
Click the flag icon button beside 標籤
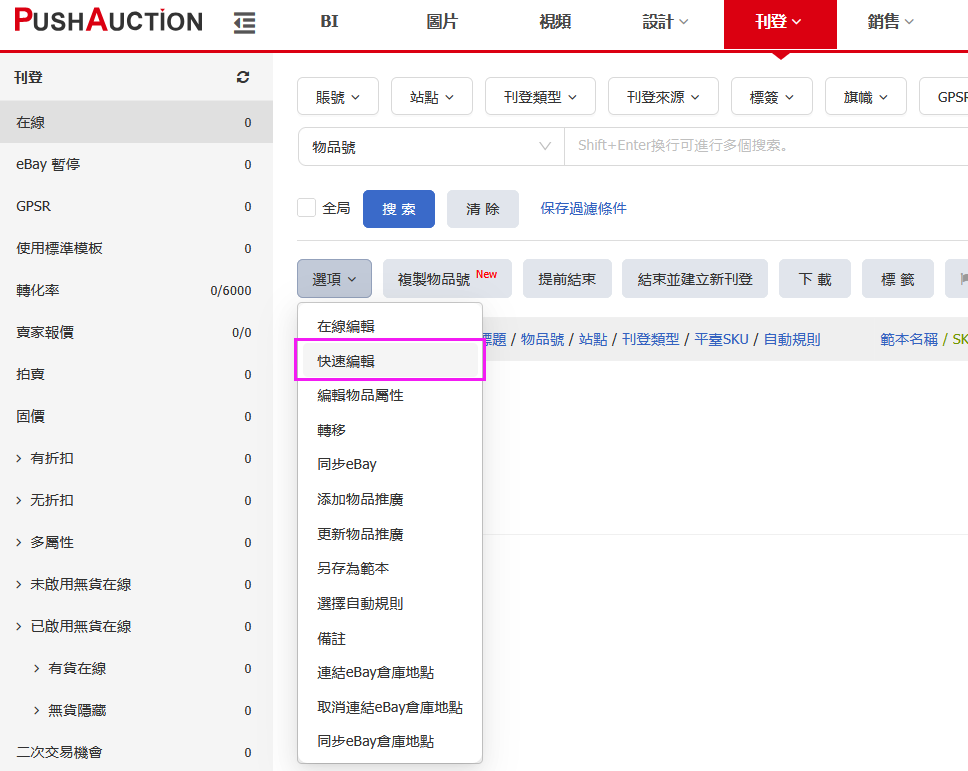(958, 279)
